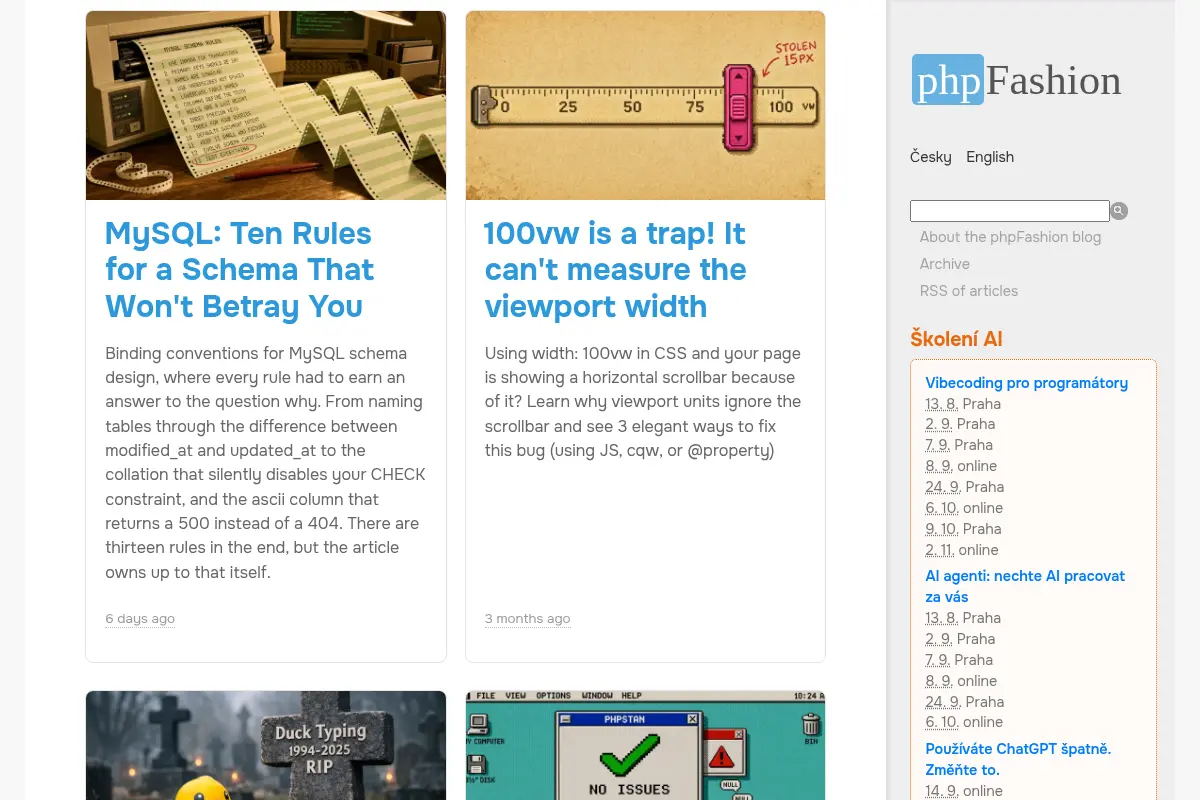1200x800 pixels.
Task: Select '7. 9. Praha' under AI agenti
Action: 959,660
